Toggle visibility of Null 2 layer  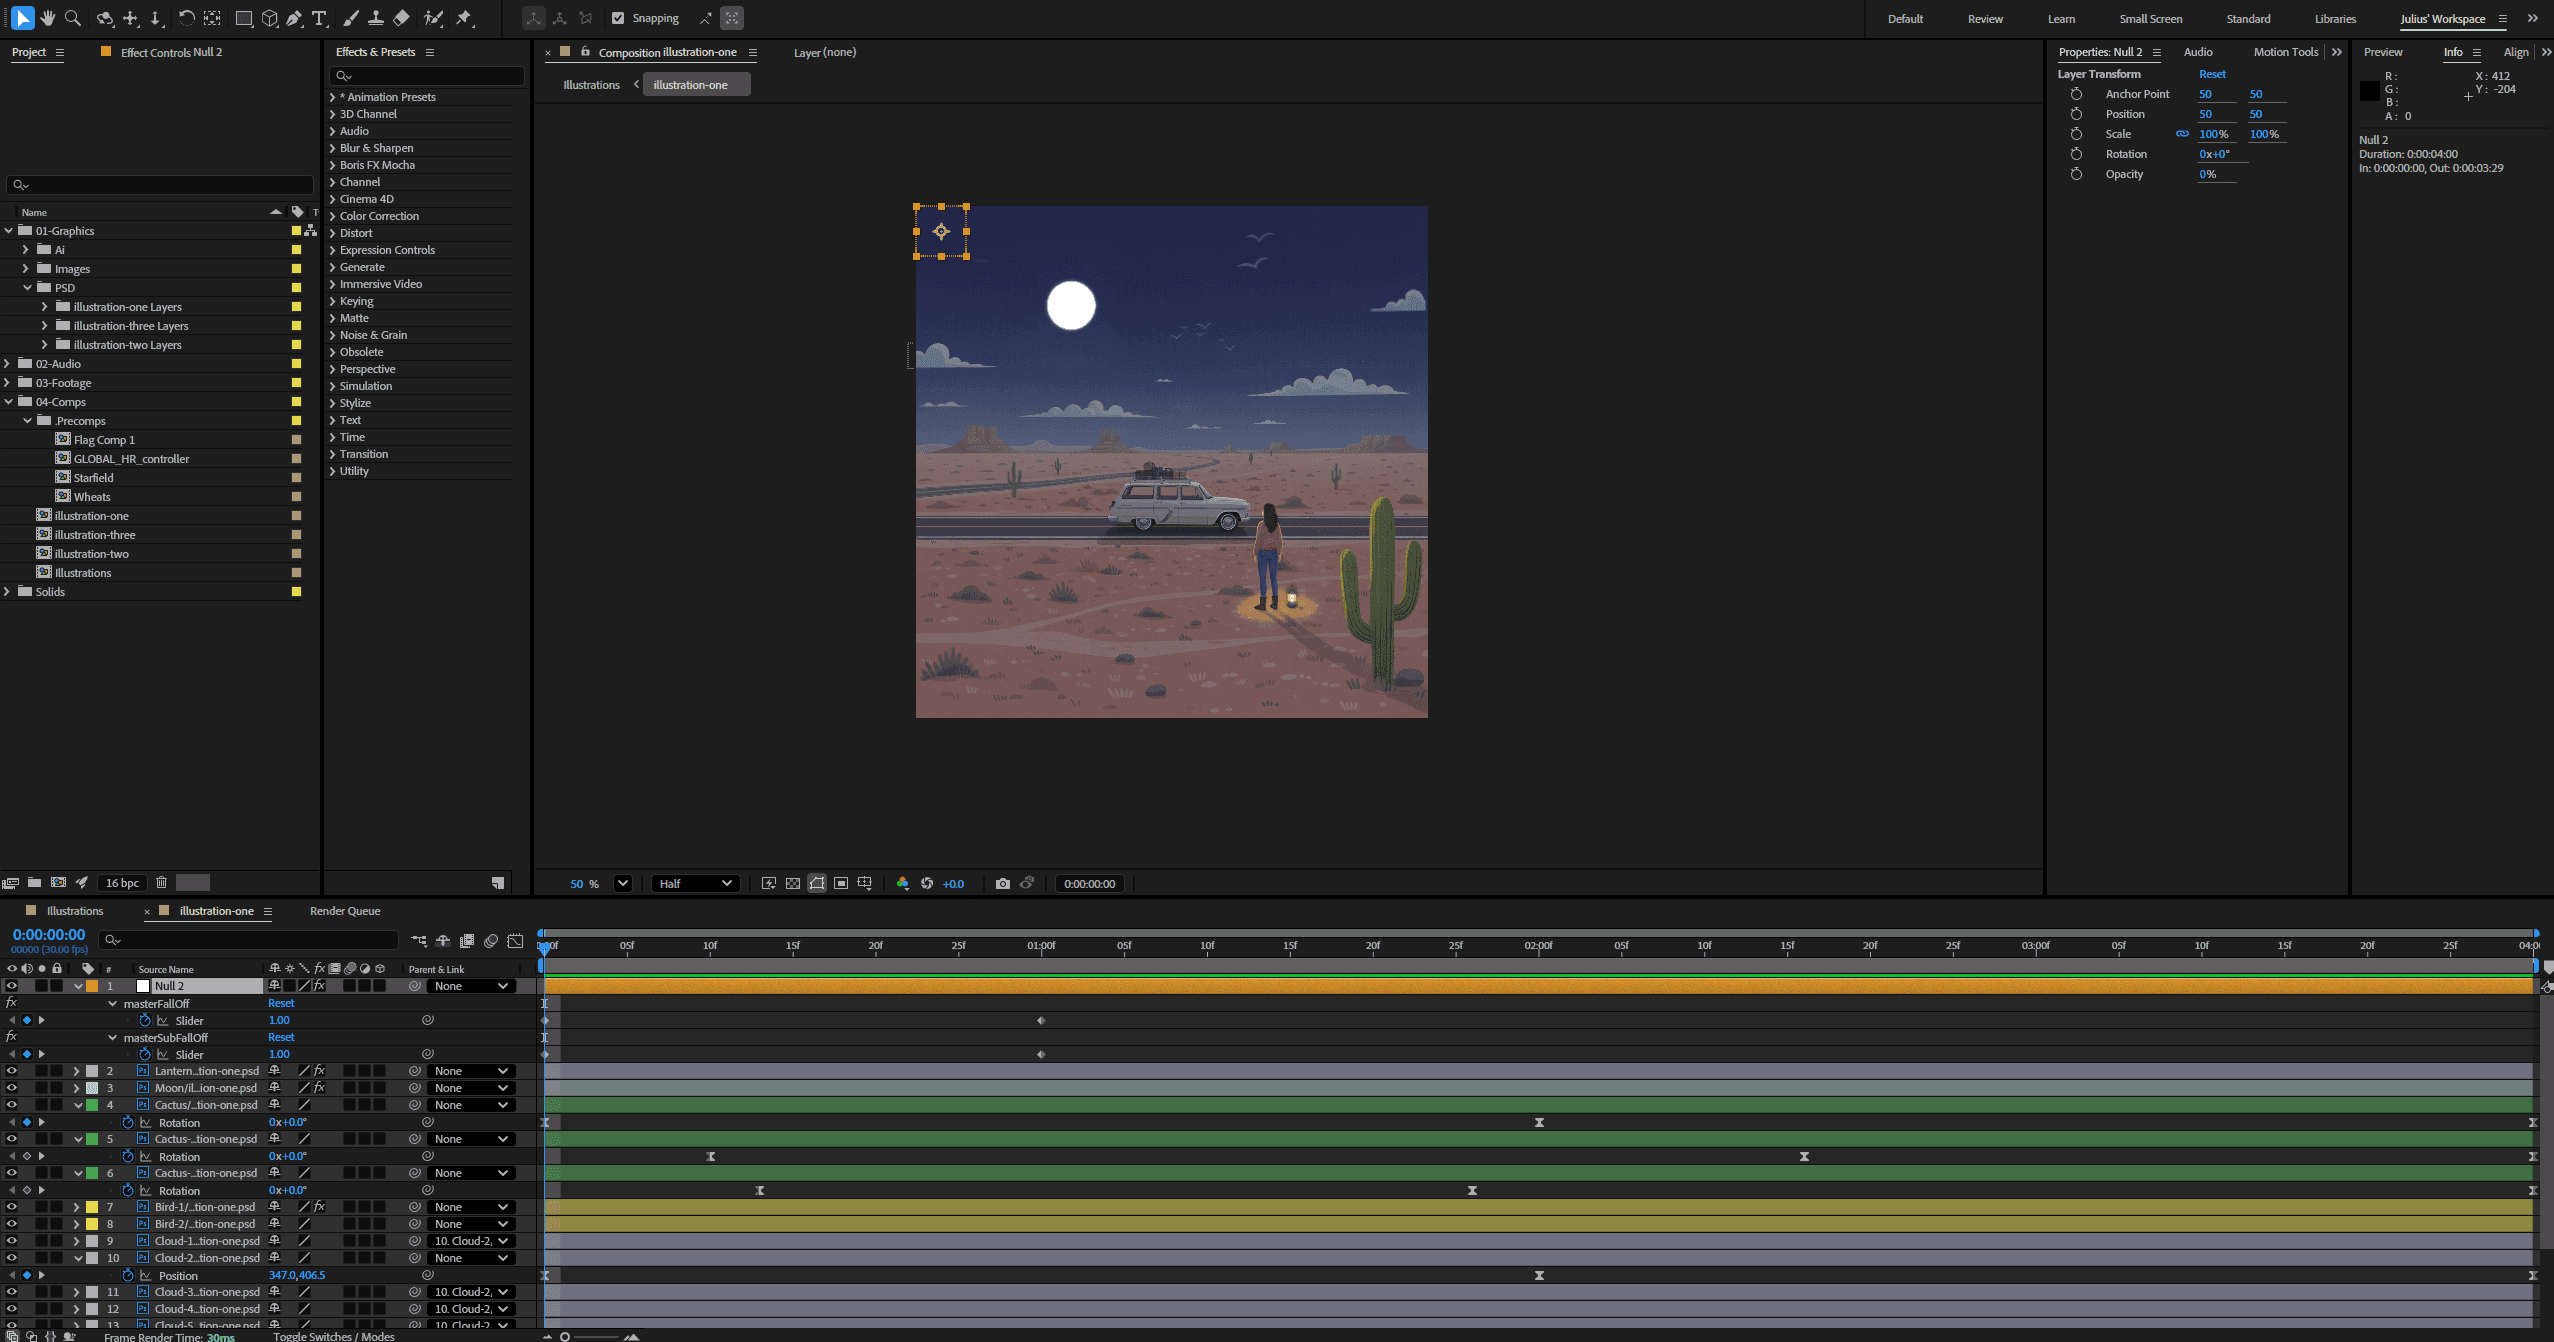11,986
